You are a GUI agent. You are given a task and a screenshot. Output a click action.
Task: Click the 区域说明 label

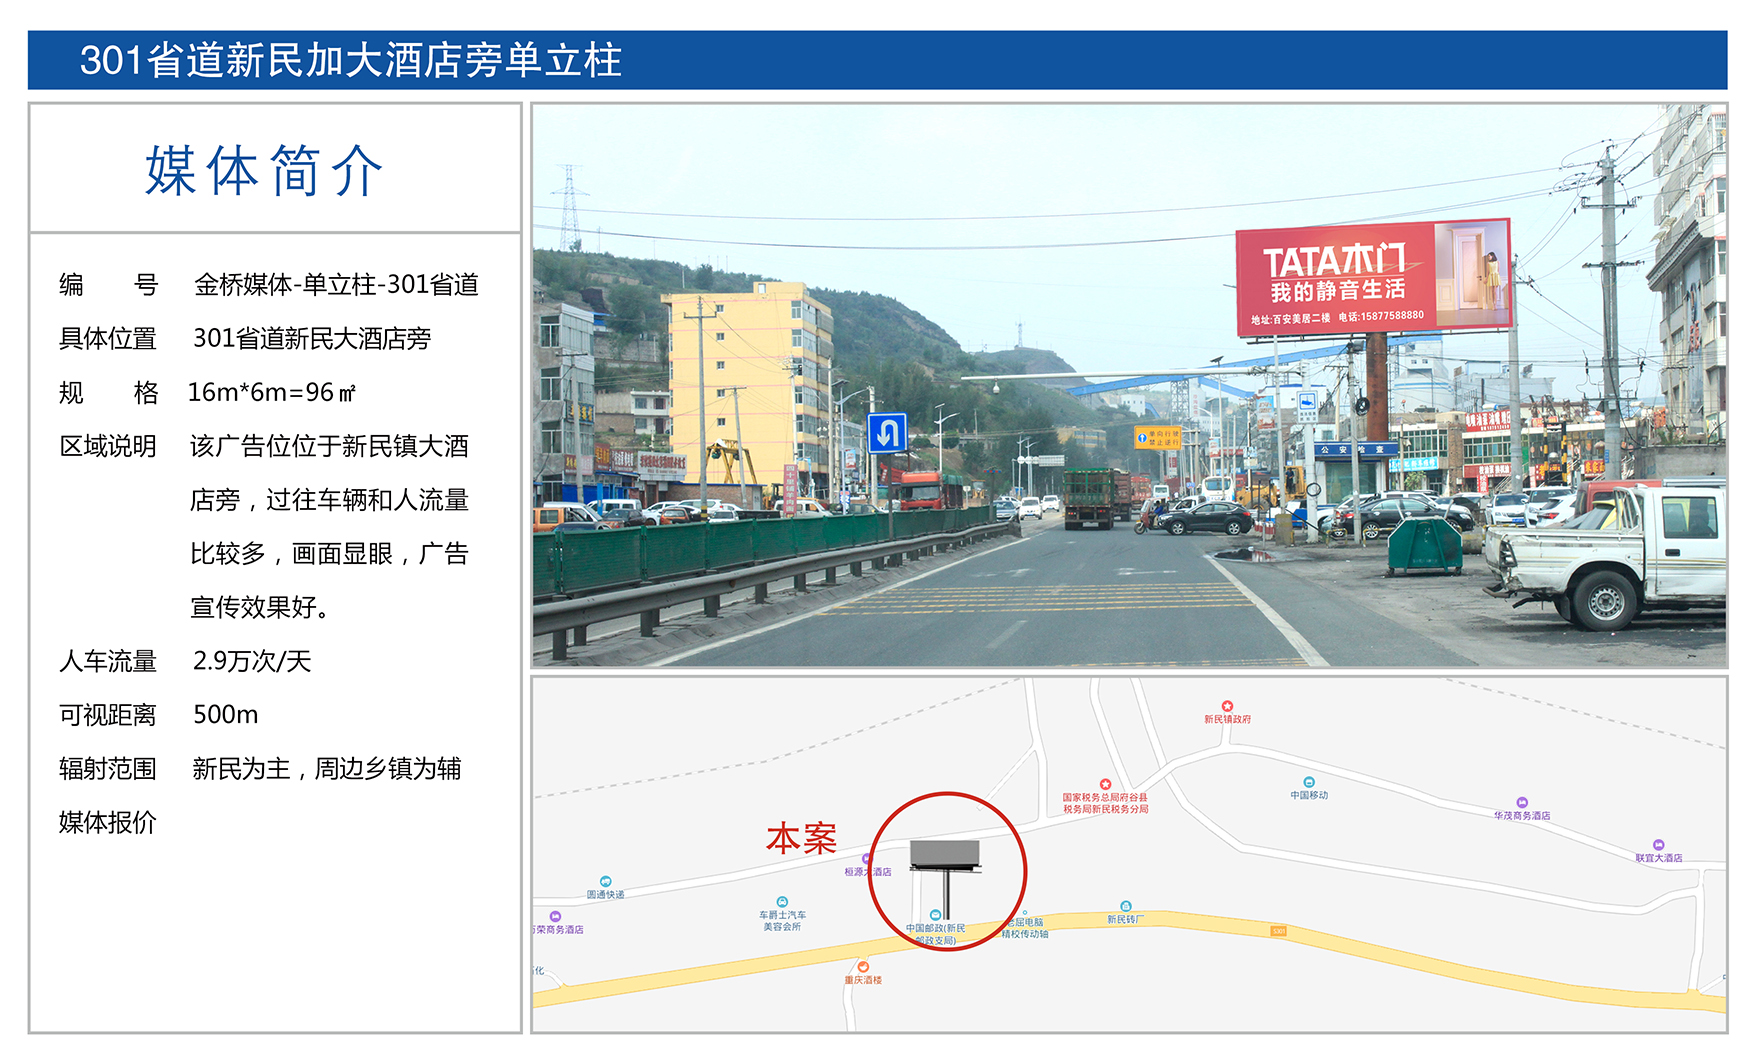click(x=108, y=446)
